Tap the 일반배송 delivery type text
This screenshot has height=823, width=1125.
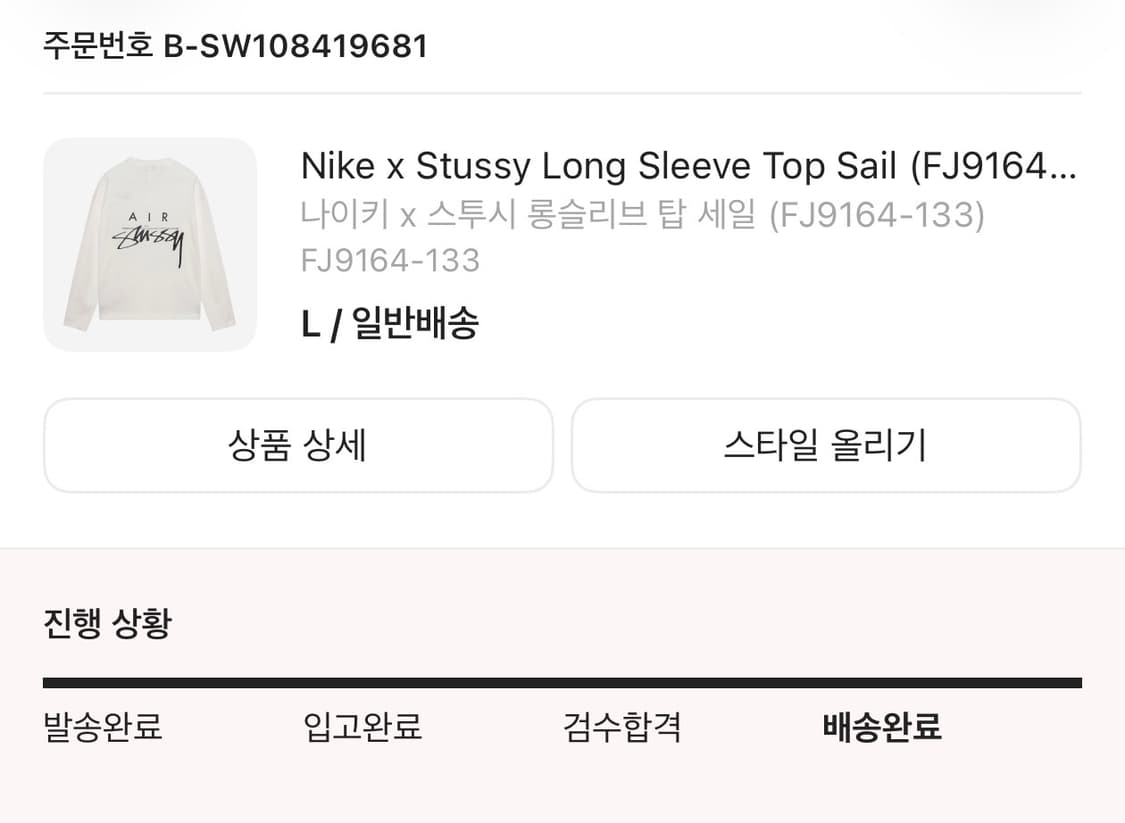[415, 324]
